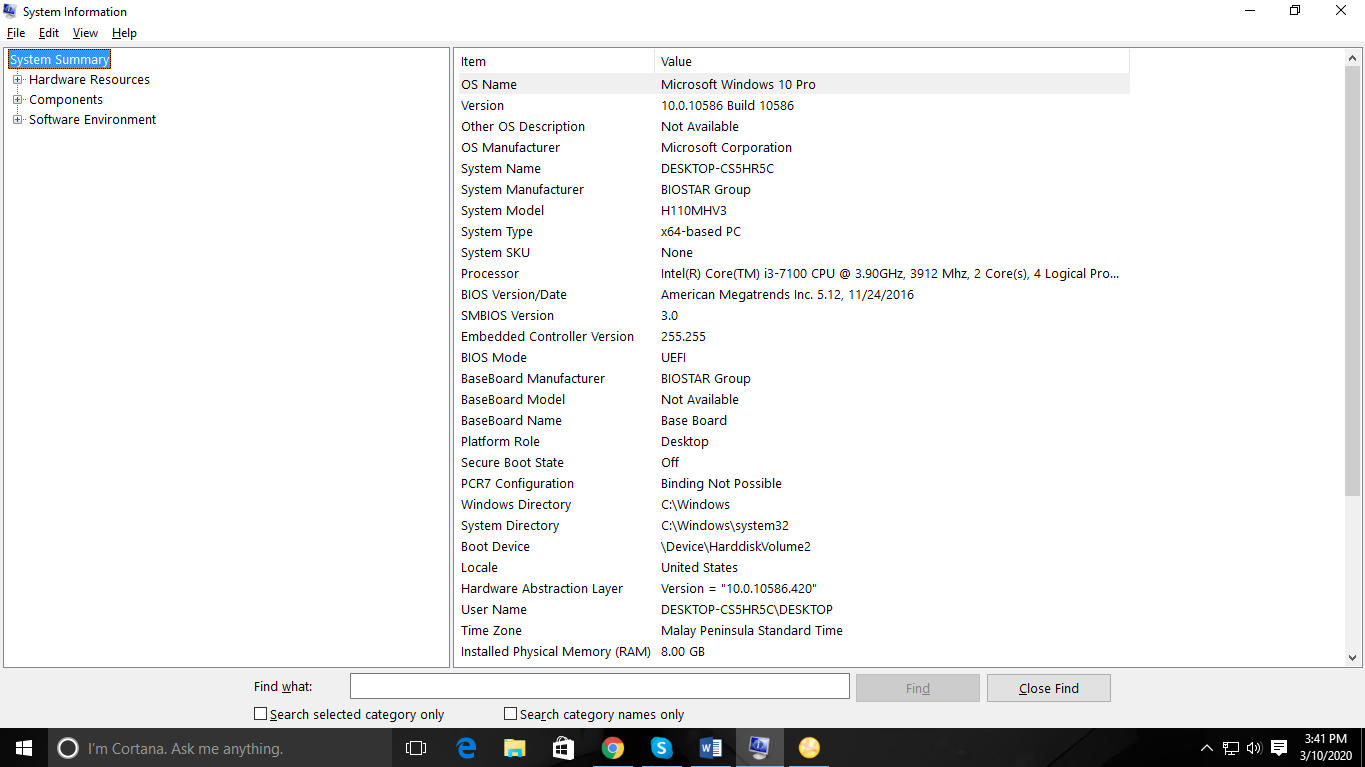
Task: Click the volume speaker tray icon
Action: click(x=1254, y=748)
